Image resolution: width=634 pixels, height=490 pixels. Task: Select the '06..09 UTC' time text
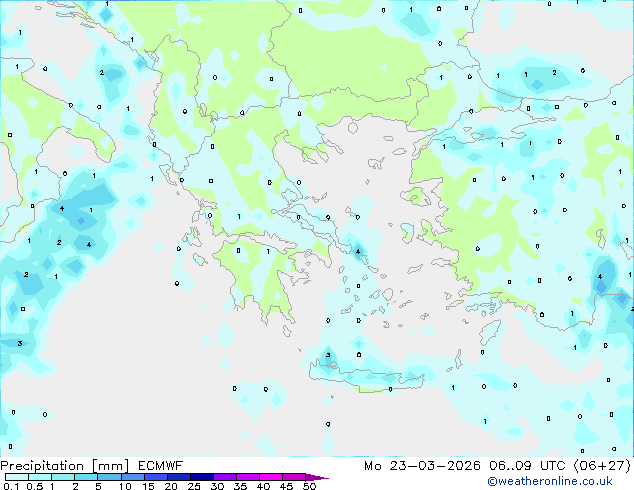click(x=527, y=466)
